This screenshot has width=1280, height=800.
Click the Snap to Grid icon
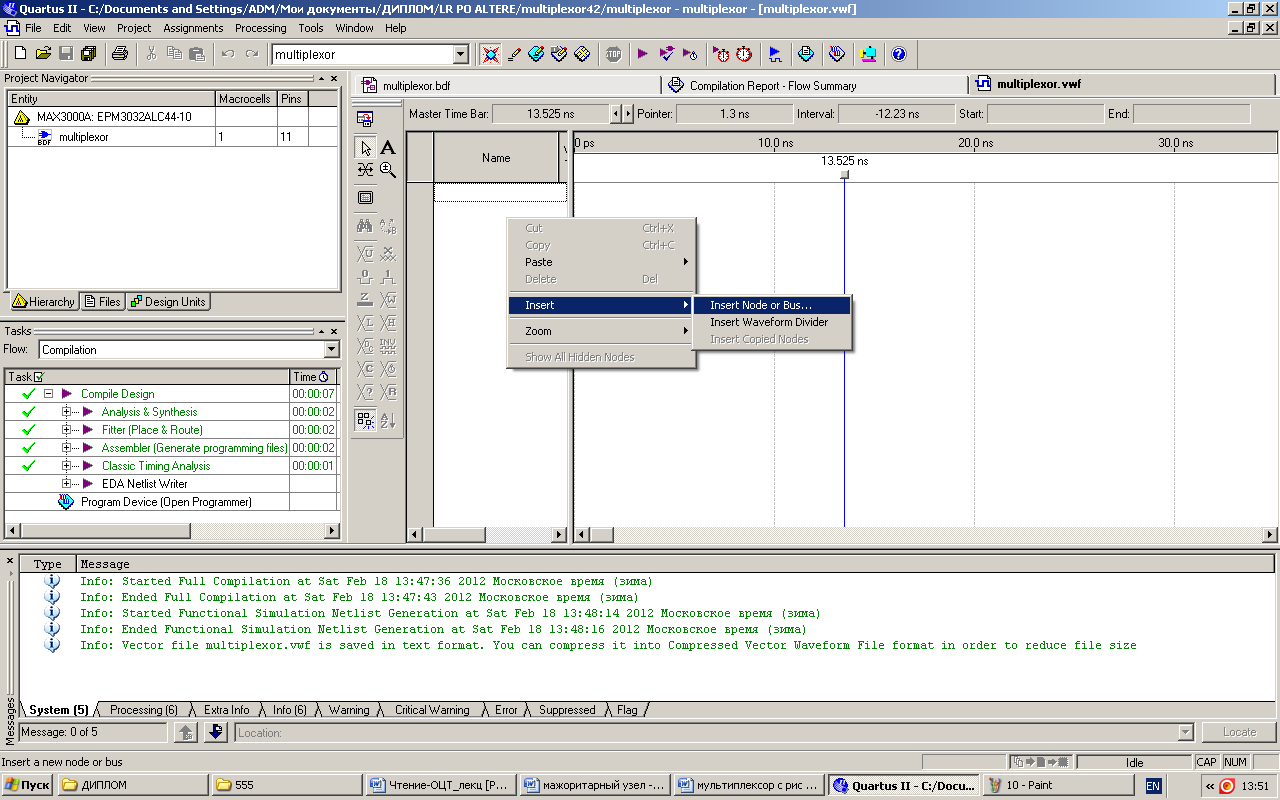pyautogui.click(x=366, y=420)
